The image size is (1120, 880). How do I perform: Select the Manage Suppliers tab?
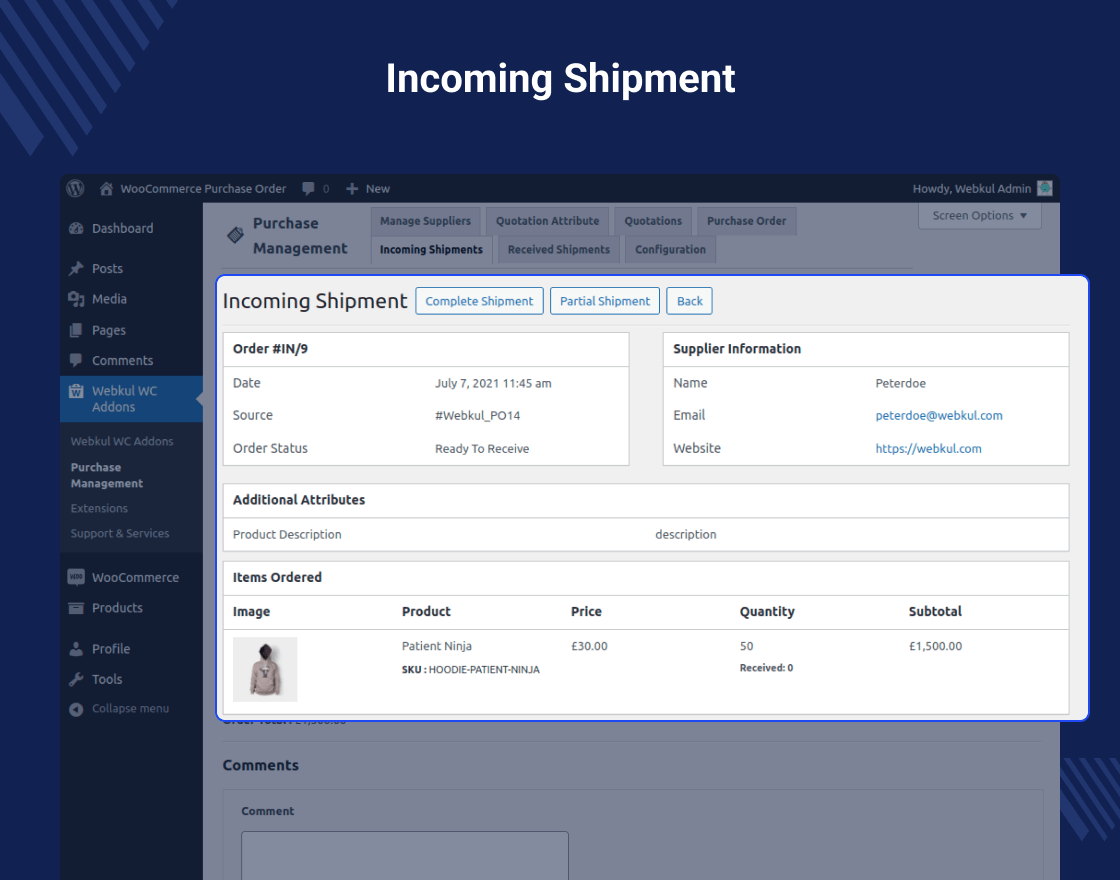click(x=427, y=221)
